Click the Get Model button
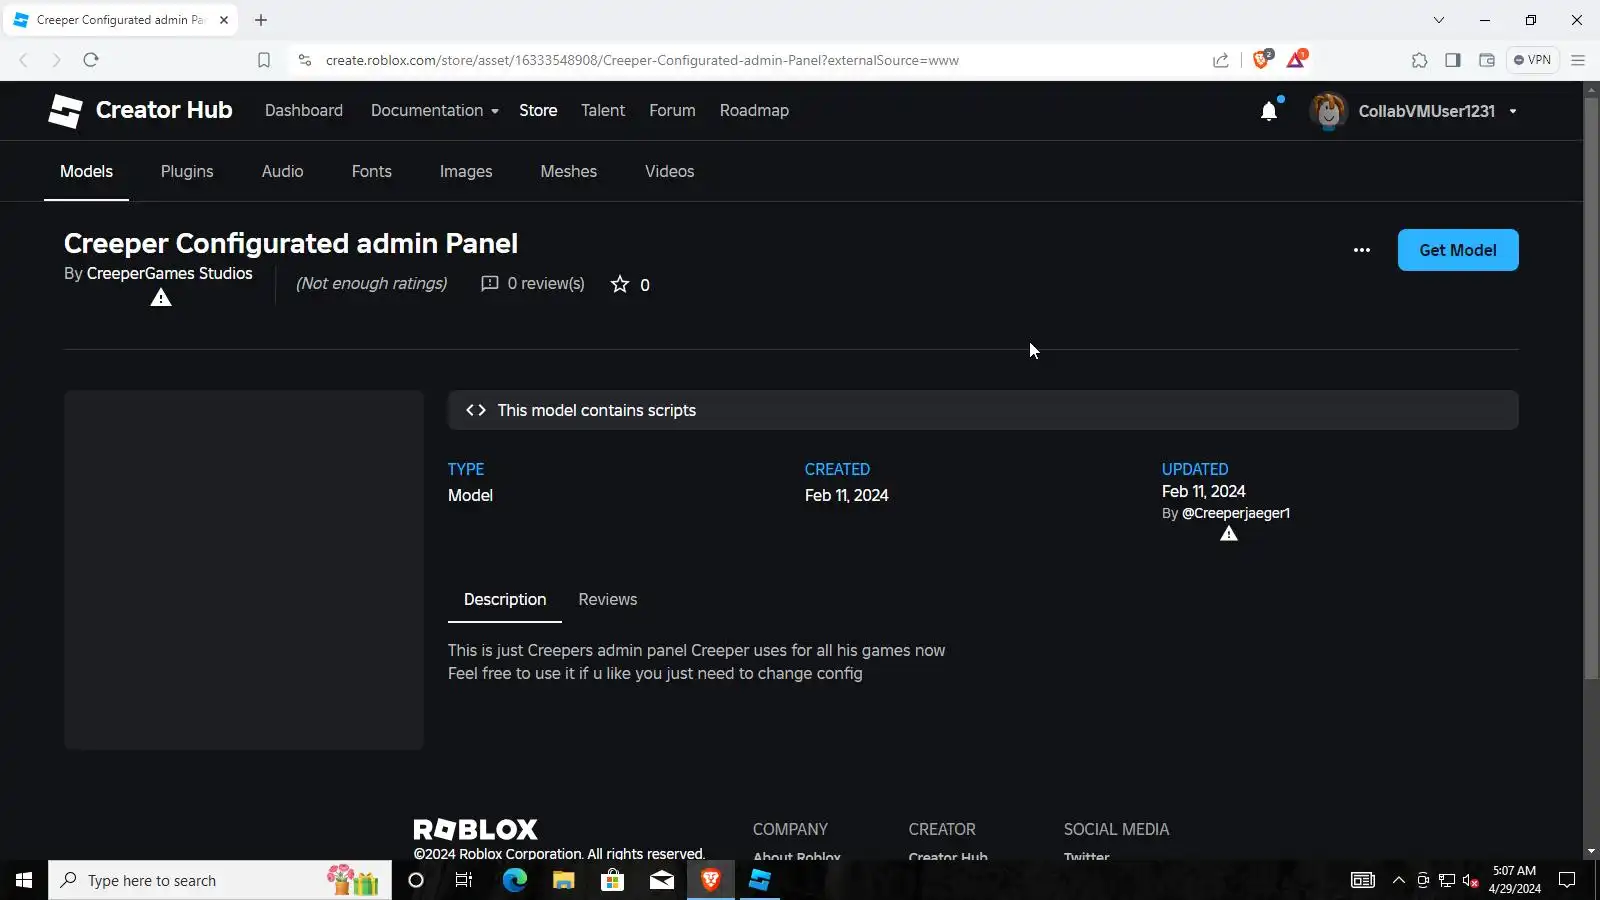Viewport: 1600px width, 900px height. tap(1458, 250)
